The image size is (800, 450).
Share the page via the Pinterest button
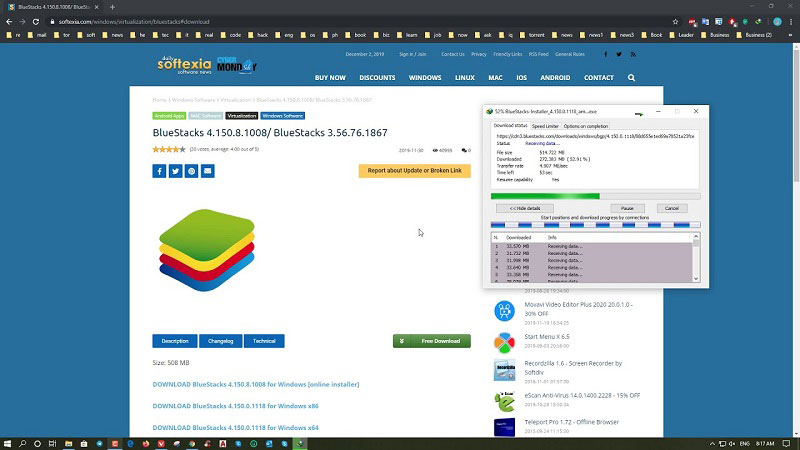coord(191,171)
